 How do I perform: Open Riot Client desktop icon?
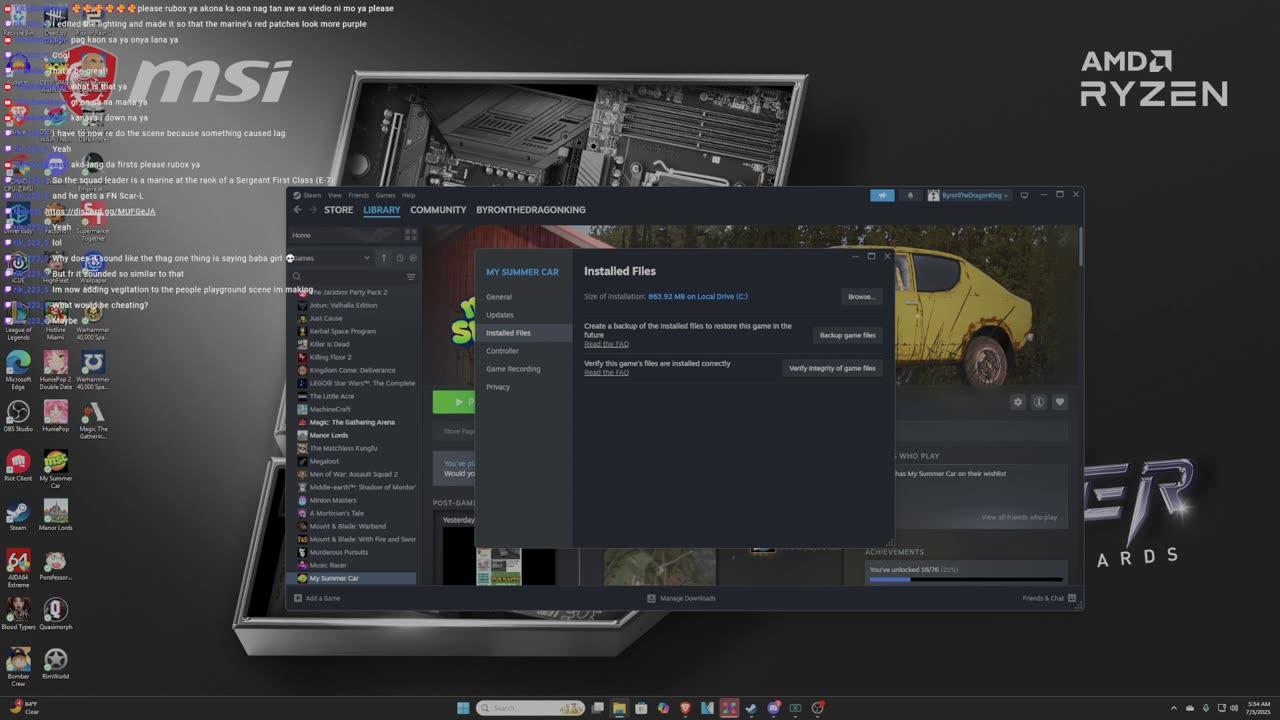click(x=18, y=466)
